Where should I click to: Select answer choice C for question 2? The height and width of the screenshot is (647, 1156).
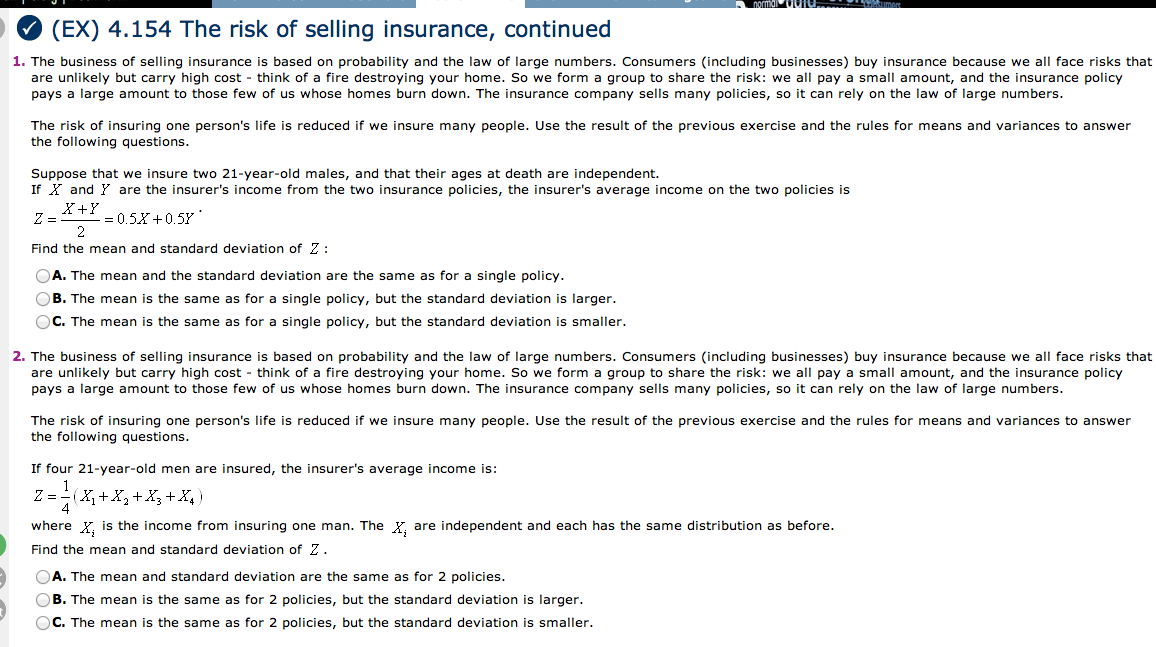pyautogui.click(x=43, y=621)
